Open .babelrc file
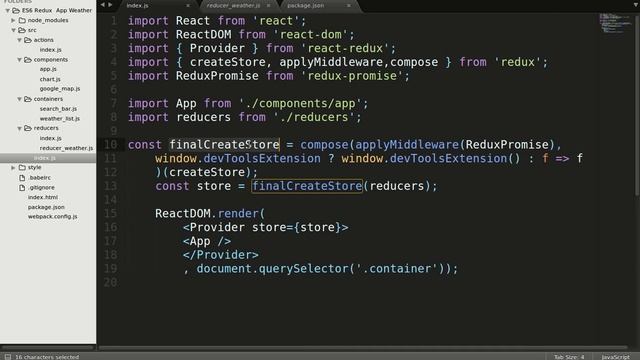 (40, 178)
